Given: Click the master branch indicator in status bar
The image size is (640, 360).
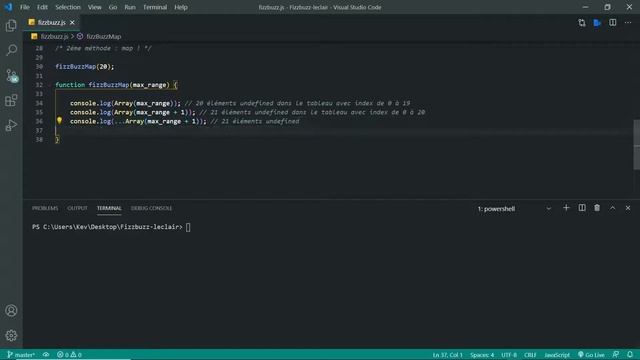Looking at the screenshot, I should pyautogui.click(x=21, y=355).
